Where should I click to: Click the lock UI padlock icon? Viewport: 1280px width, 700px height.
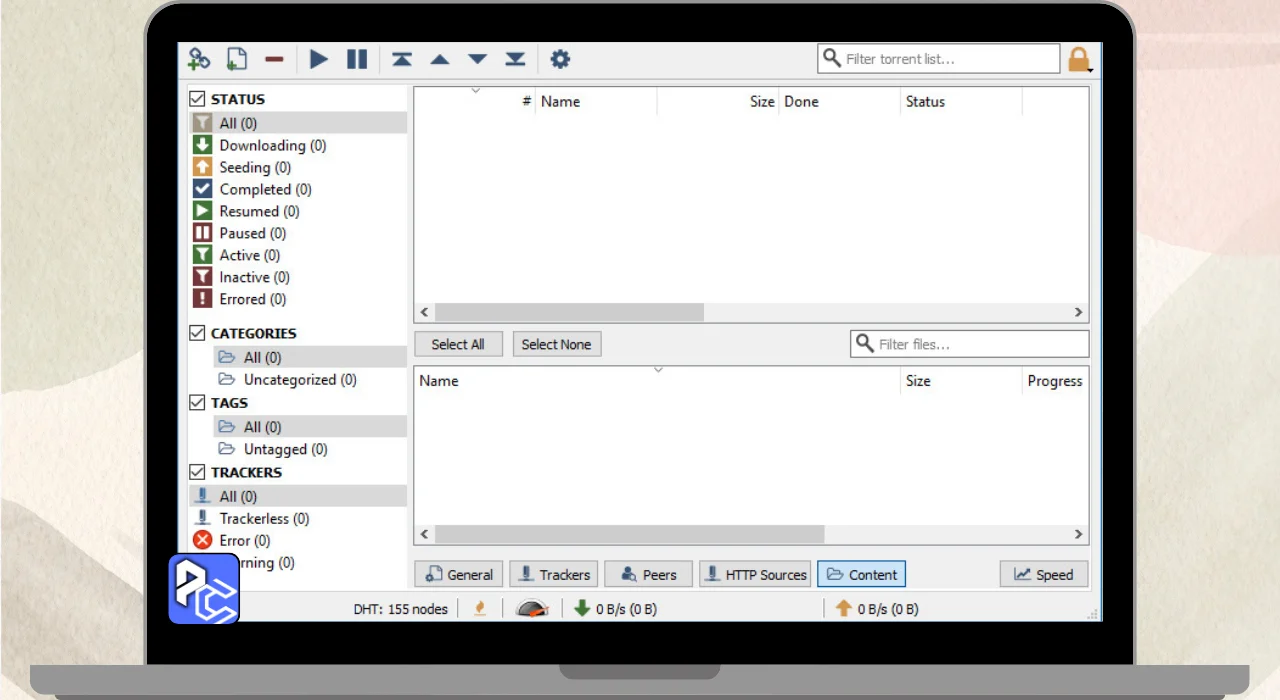point(1079,60)
